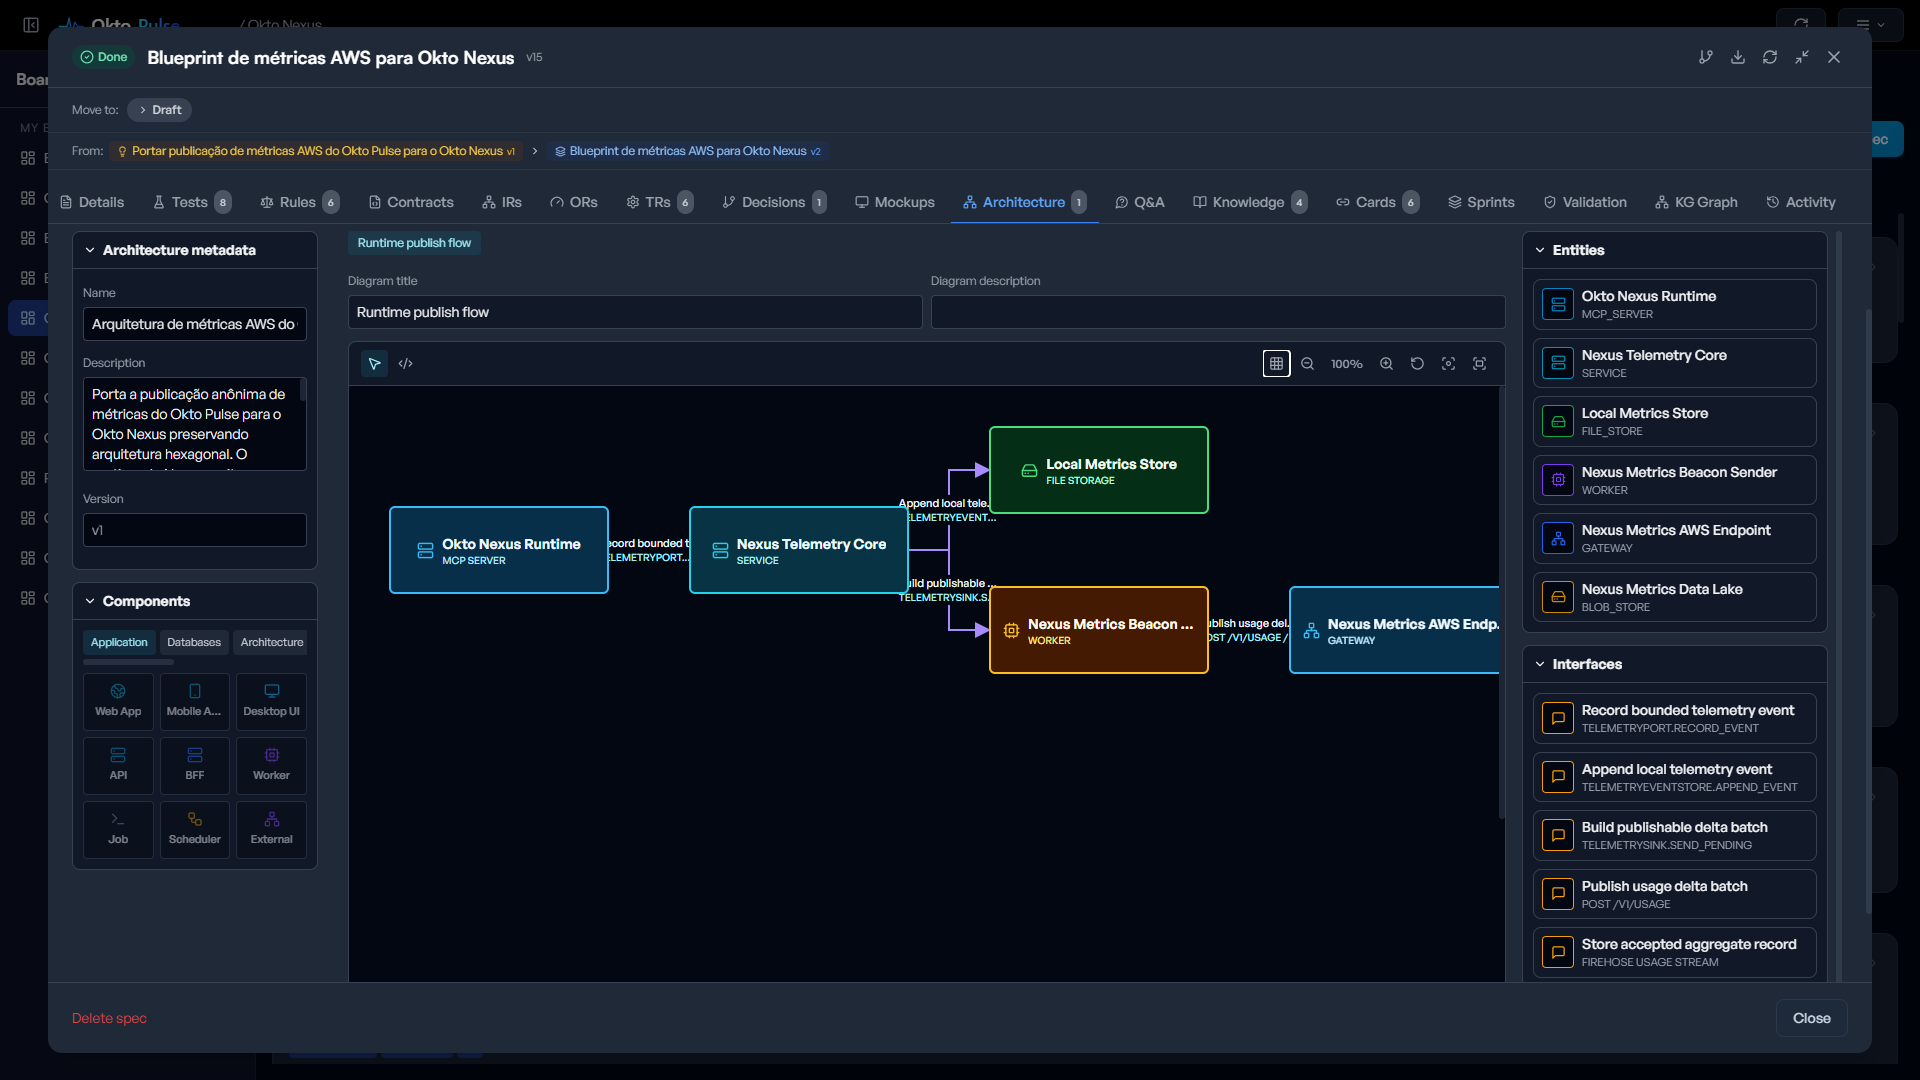Click Delete spec
The image size is (1920, 1080).
pos(109,1018)
